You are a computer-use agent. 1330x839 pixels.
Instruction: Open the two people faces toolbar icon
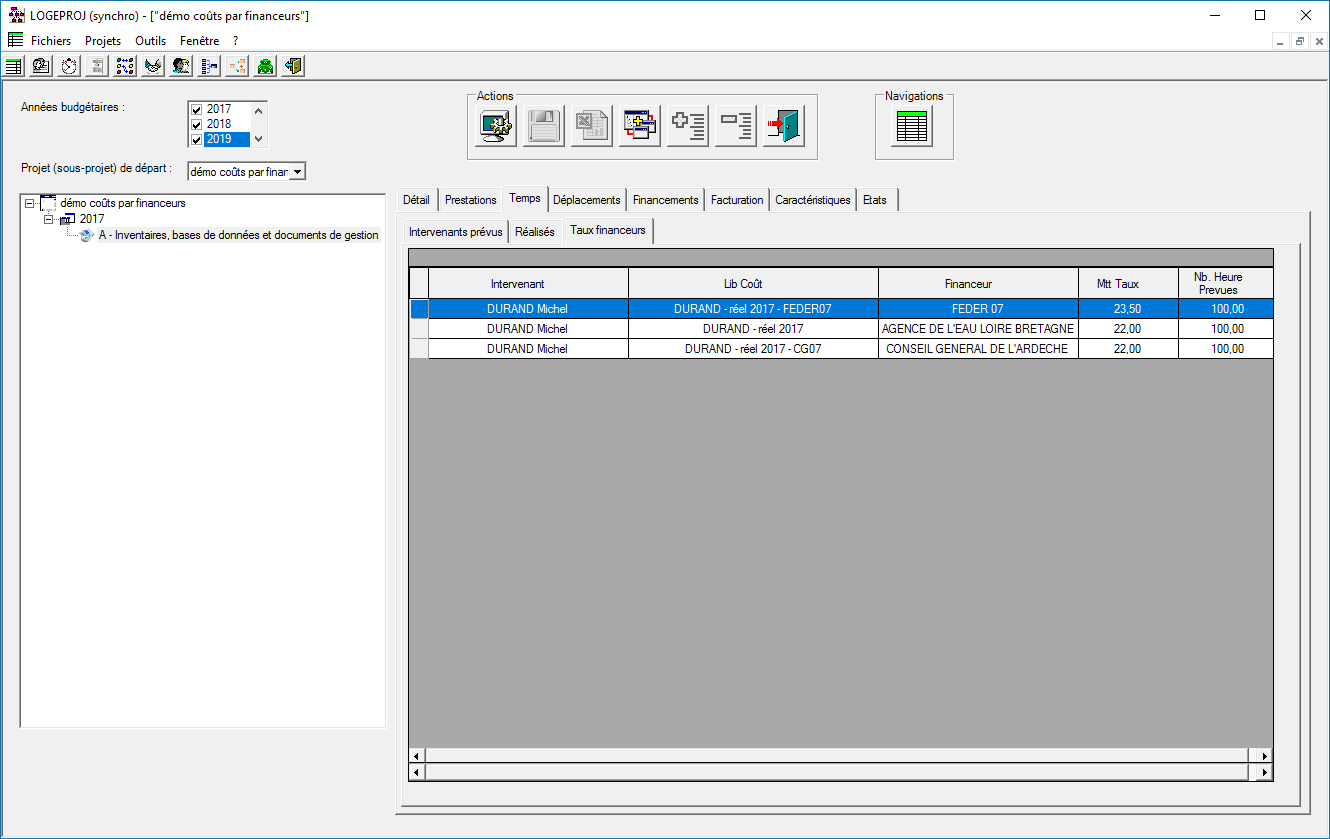coord(181,67)
